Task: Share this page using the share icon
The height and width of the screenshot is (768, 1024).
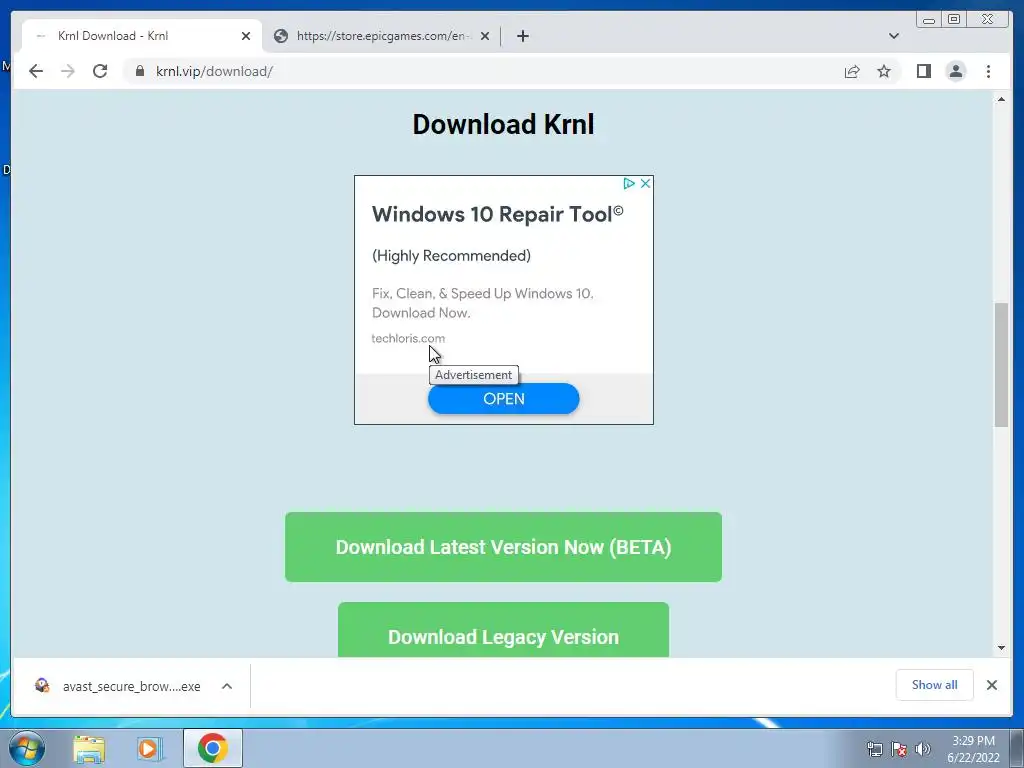Action: 852,71
